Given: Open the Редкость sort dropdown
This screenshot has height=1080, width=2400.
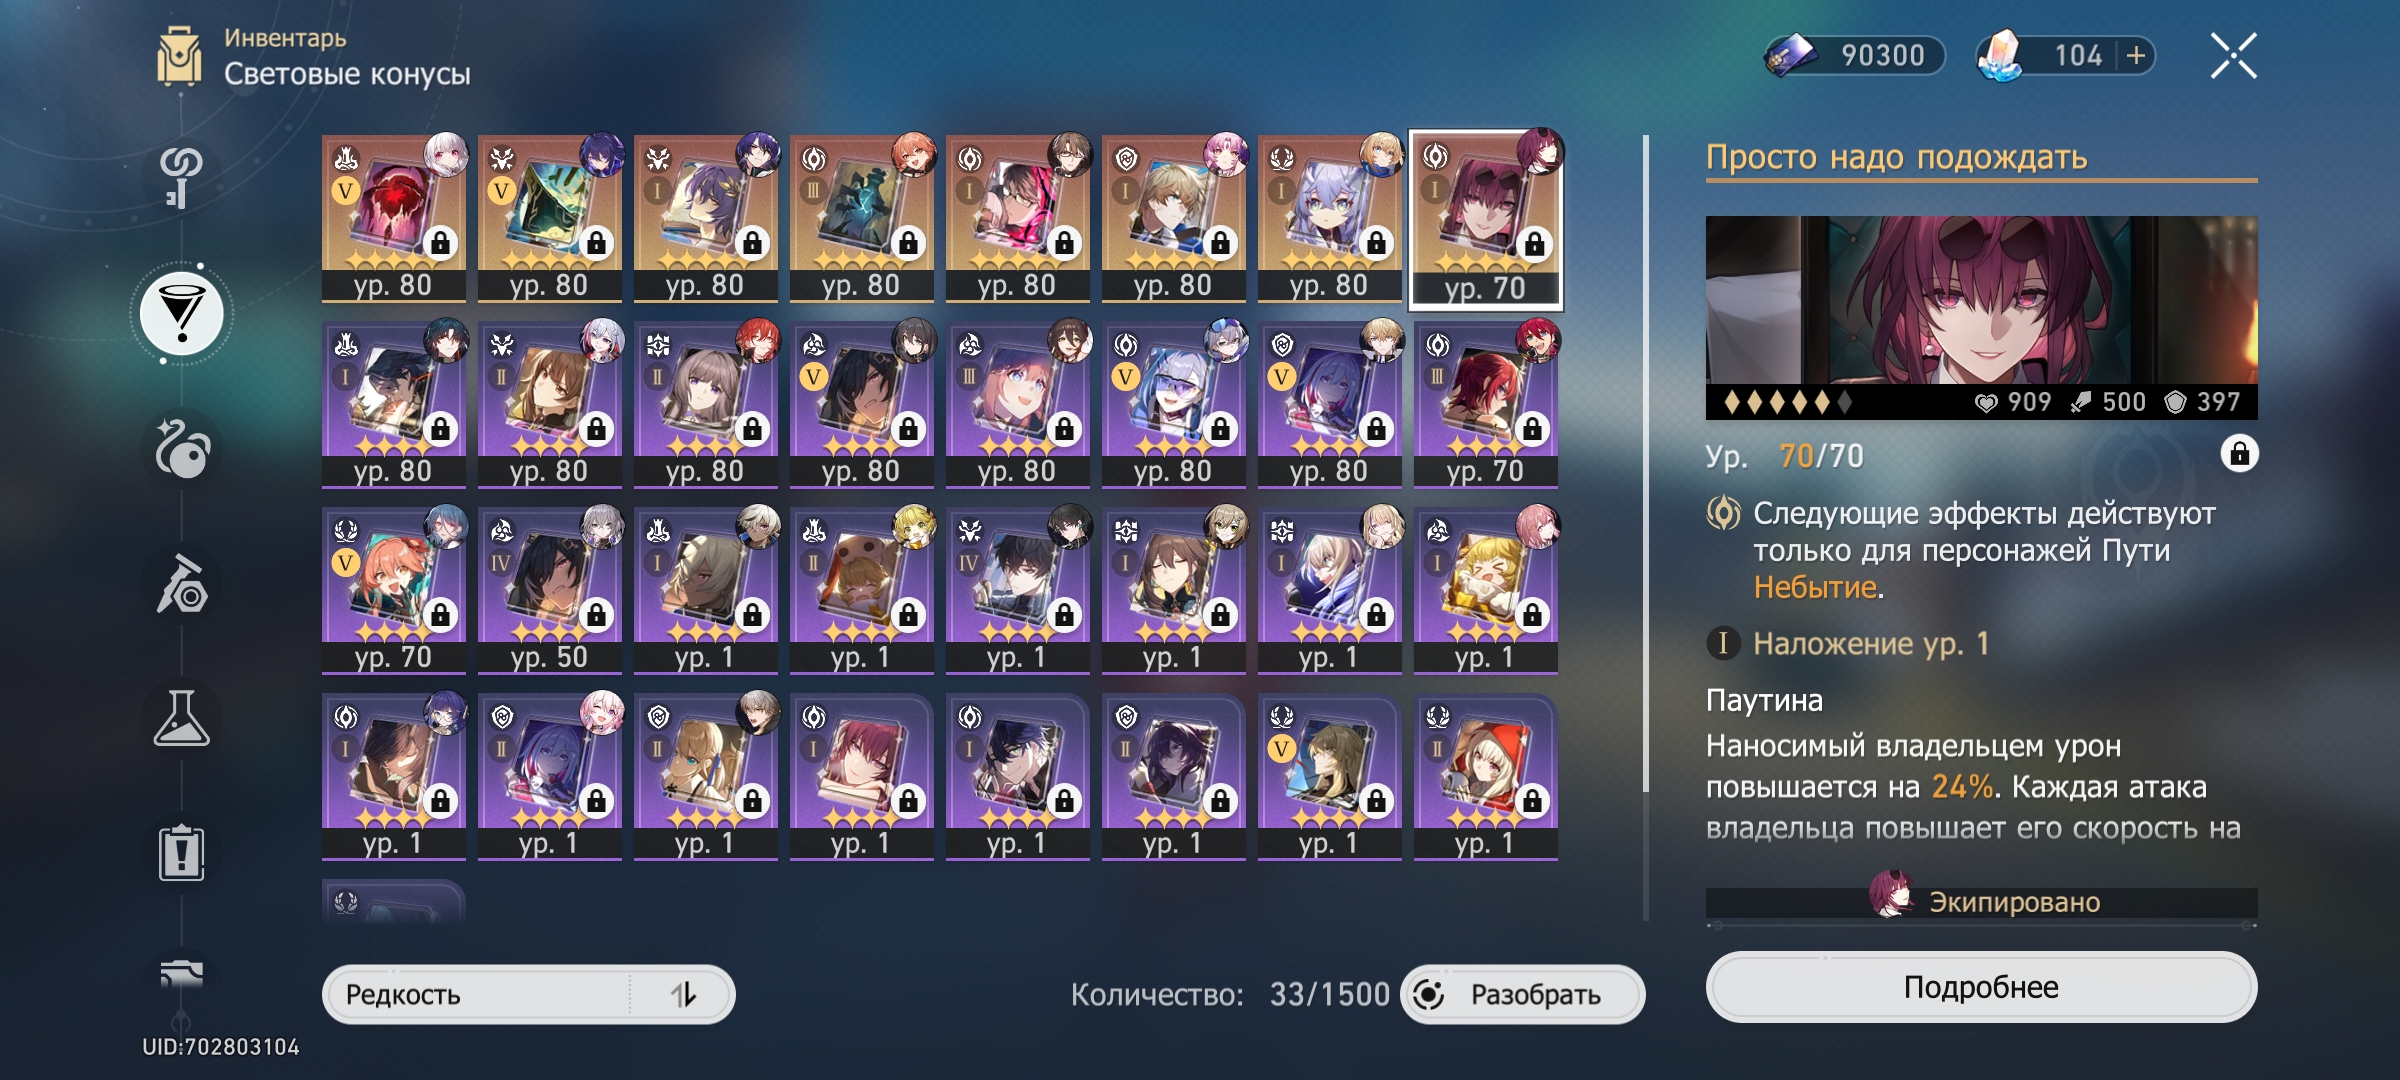Looking at the screenshot, I should tap(478, 994).
